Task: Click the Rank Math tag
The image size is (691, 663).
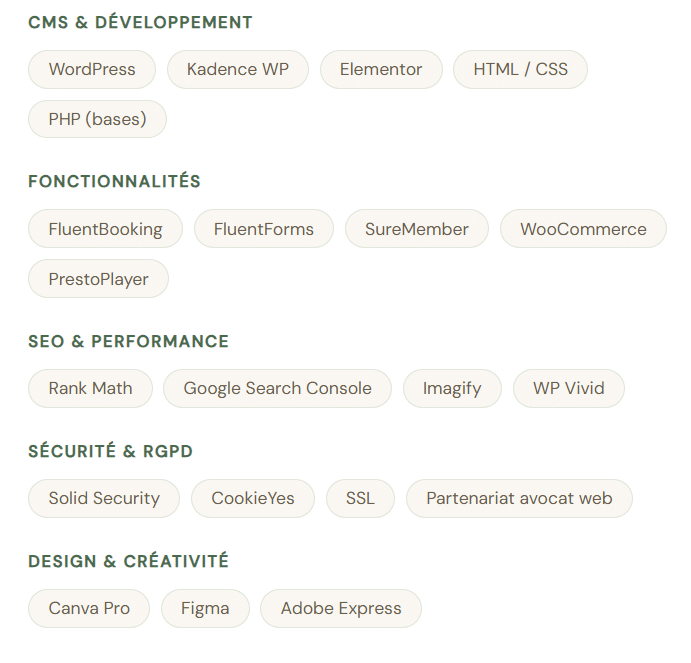Action: coord(90,389)
